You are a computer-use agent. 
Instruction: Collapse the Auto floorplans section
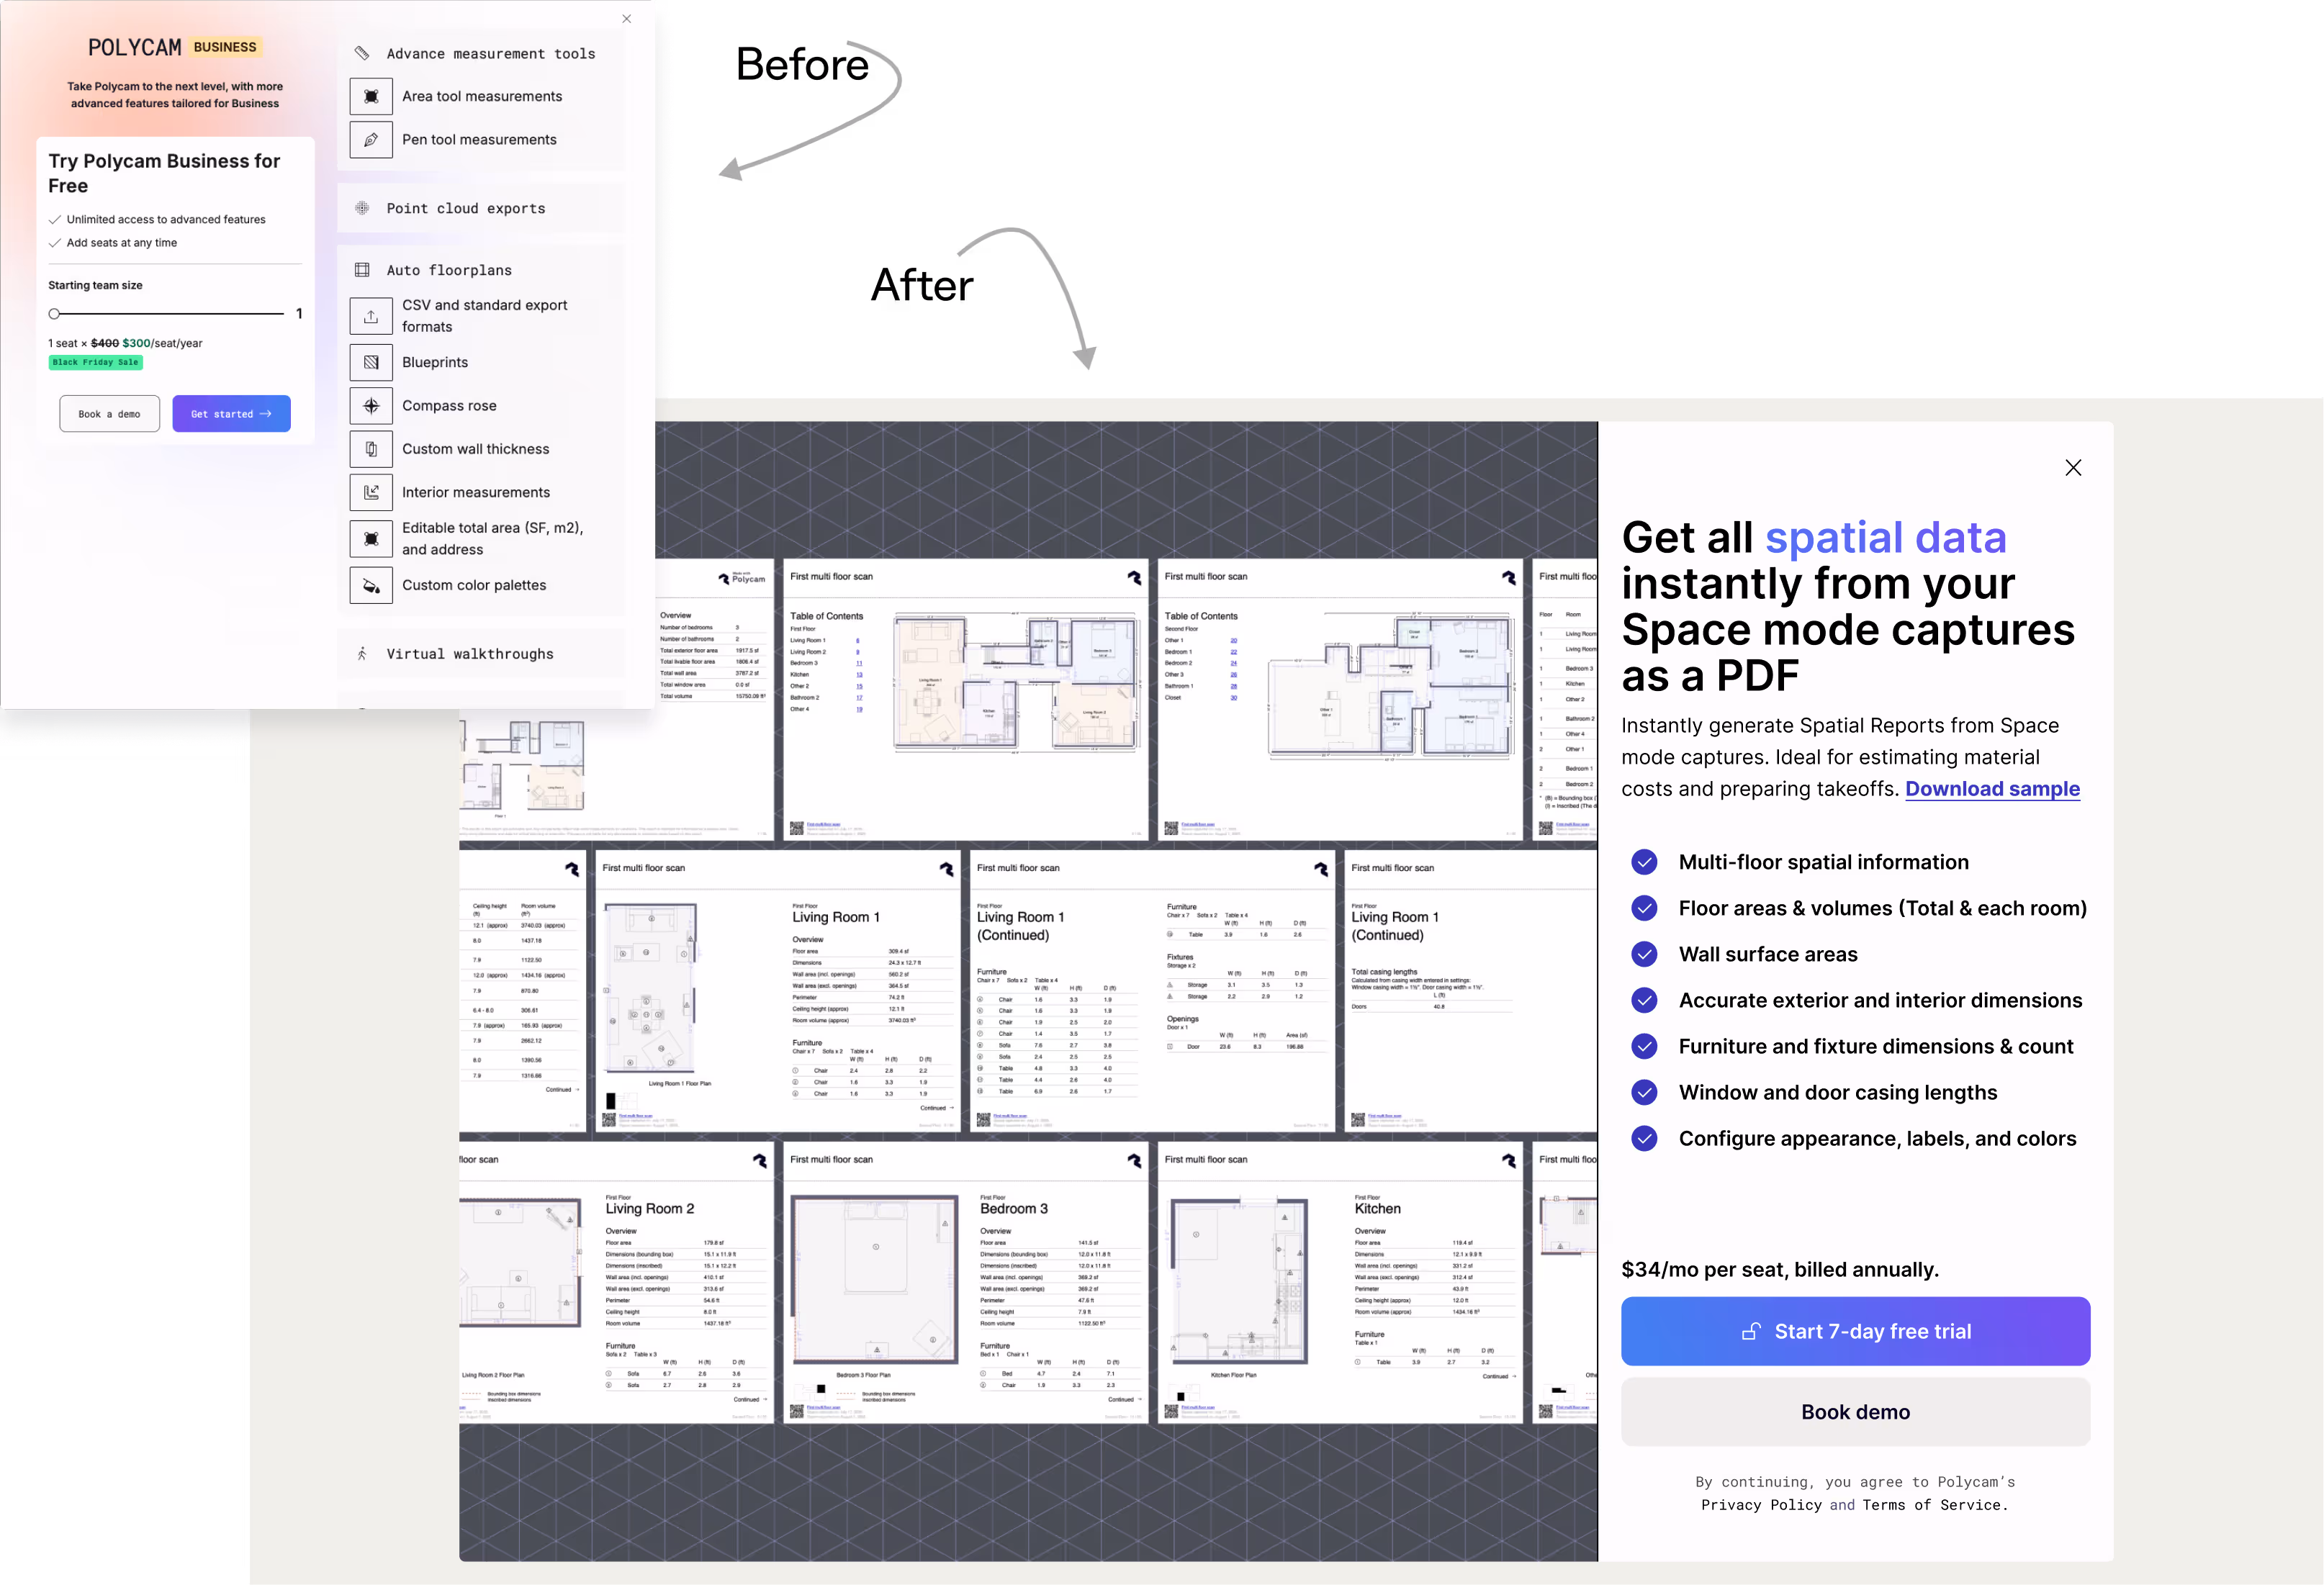(449, 270)
